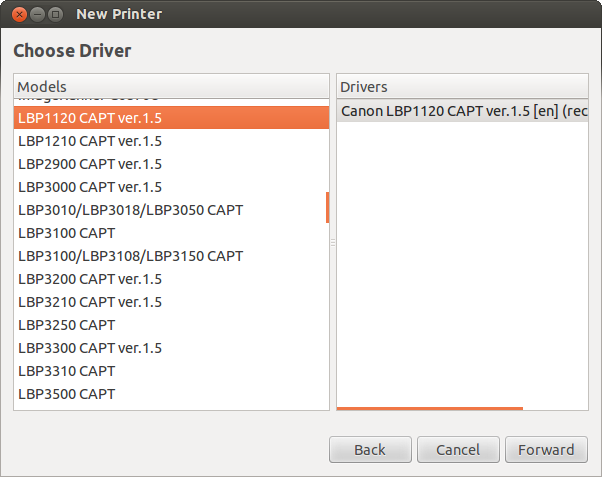Select Canon LBP1120 CAPT driver entry
Screen dimensions: 602x477
pos(462,111)
